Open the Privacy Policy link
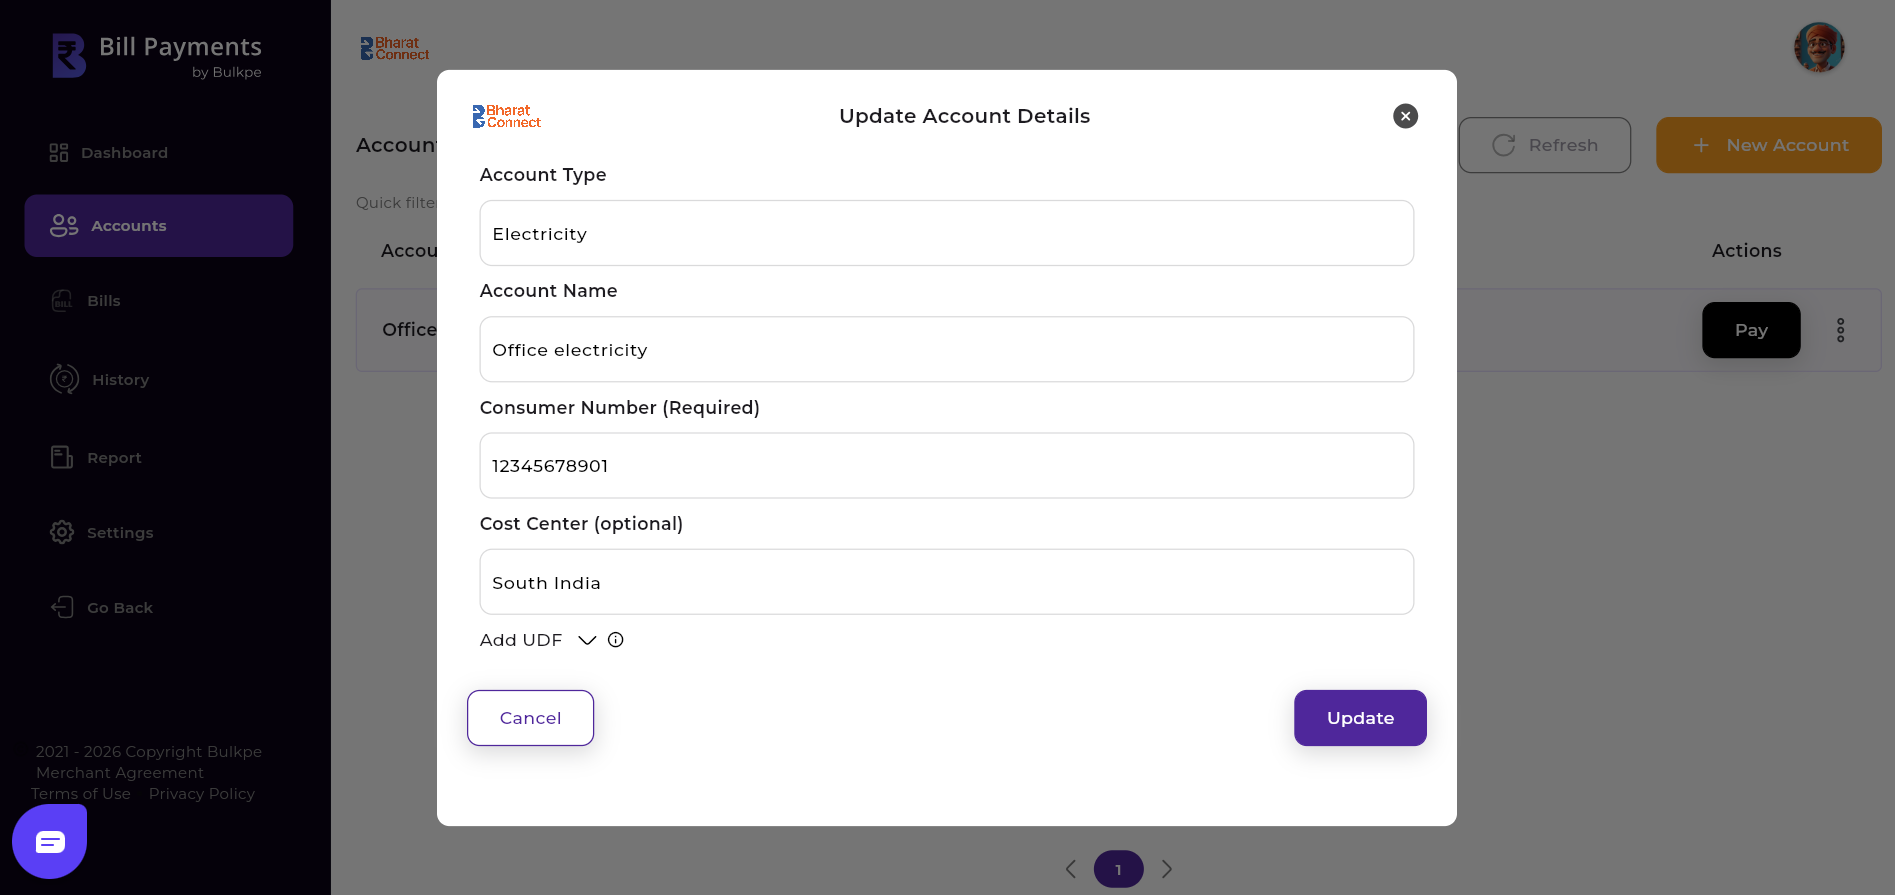The height and width of the screenshot is (895, 1895). [x=202, y=794]
